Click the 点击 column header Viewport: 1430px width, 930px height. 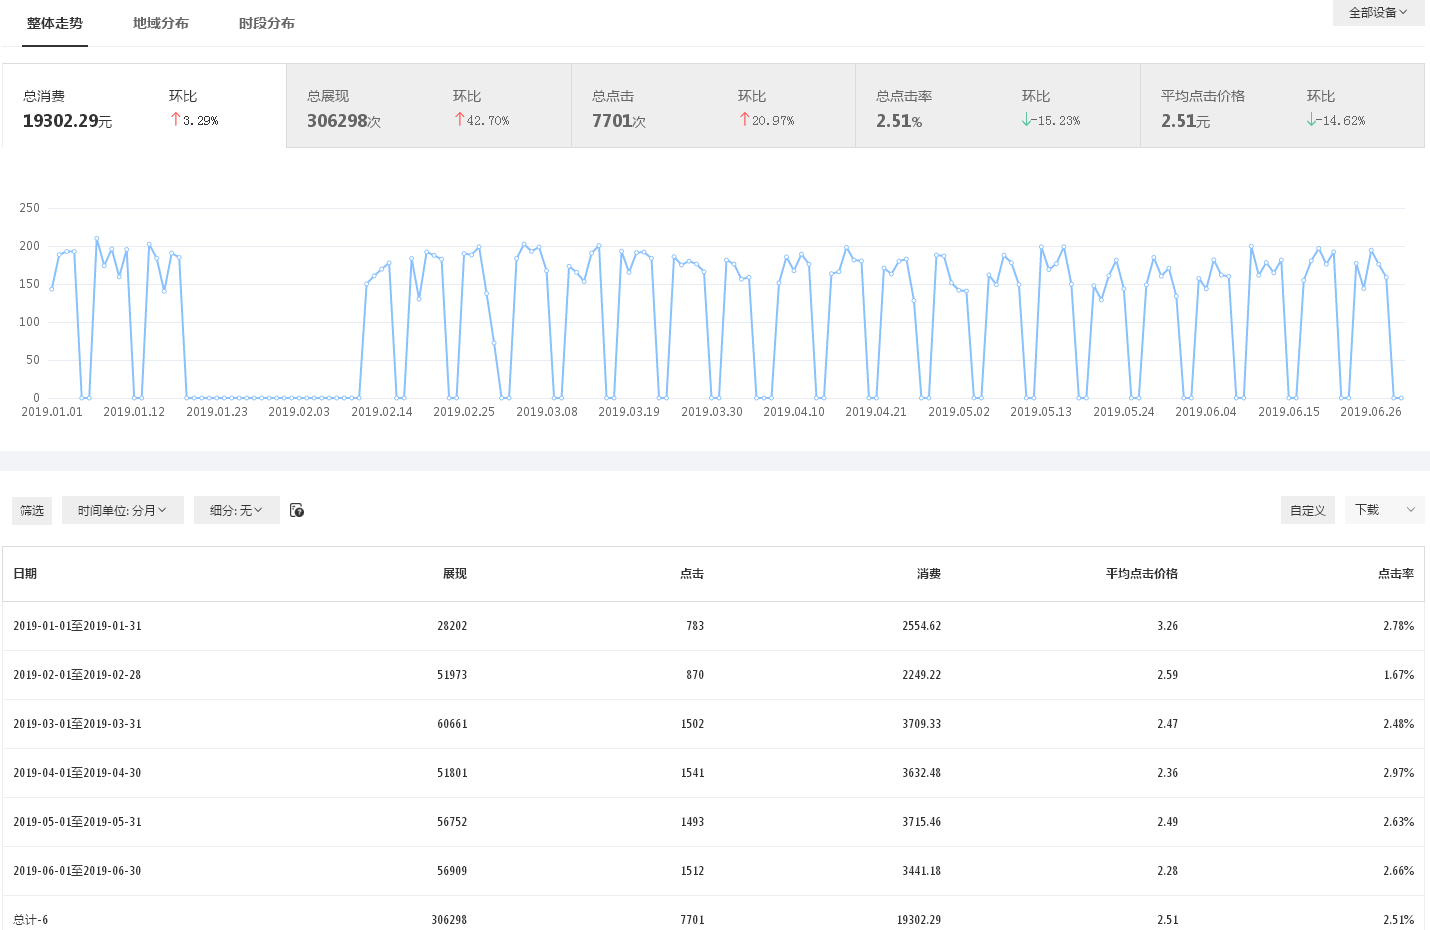coord(692,573)
